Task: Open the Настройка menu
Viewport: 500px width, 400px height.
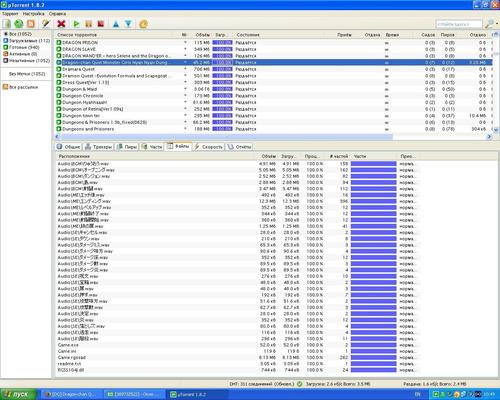Action: 33,14
